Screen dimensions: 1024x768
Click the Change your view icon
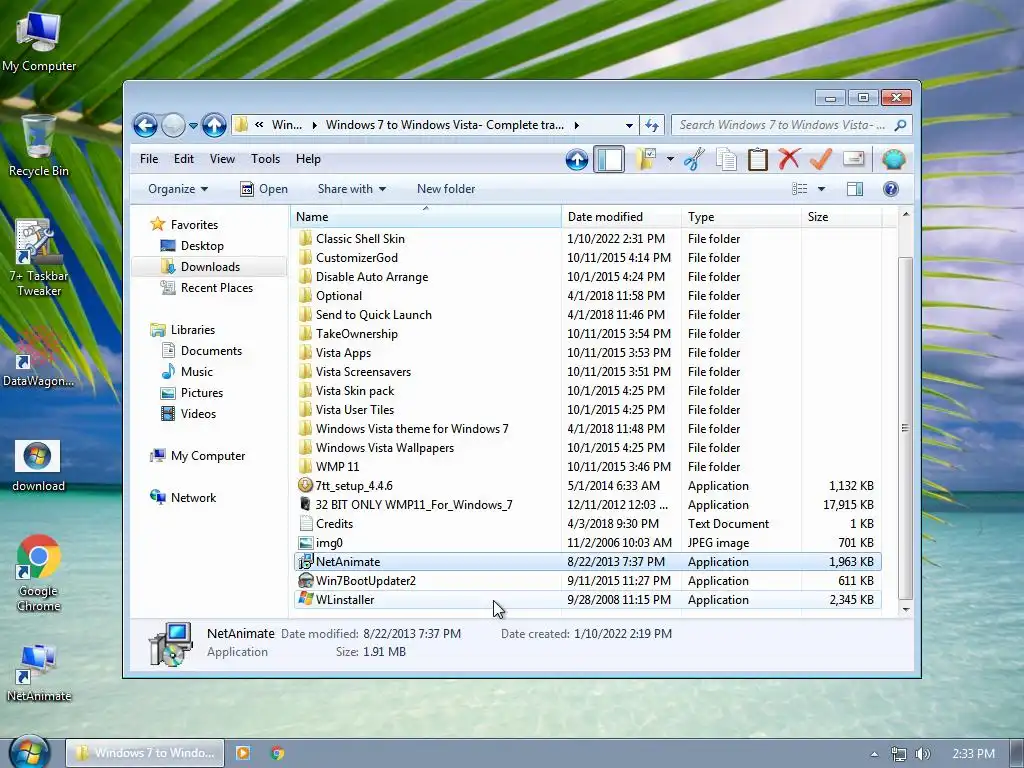pos(799,189)
